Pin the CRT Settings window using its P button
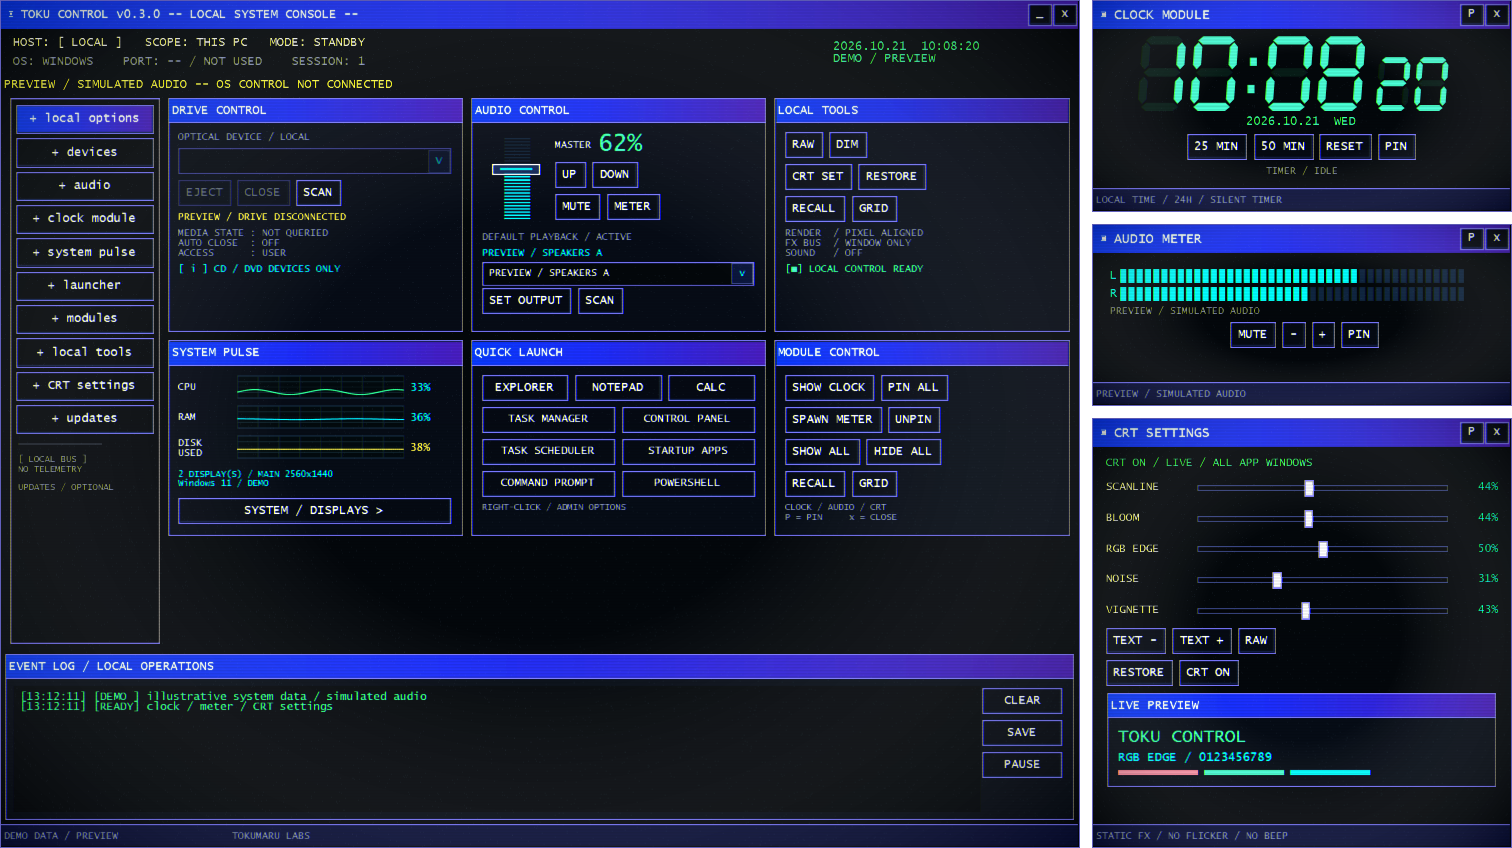The width and height of the screenshot is (1512, 848). [x=1471, y=432]
